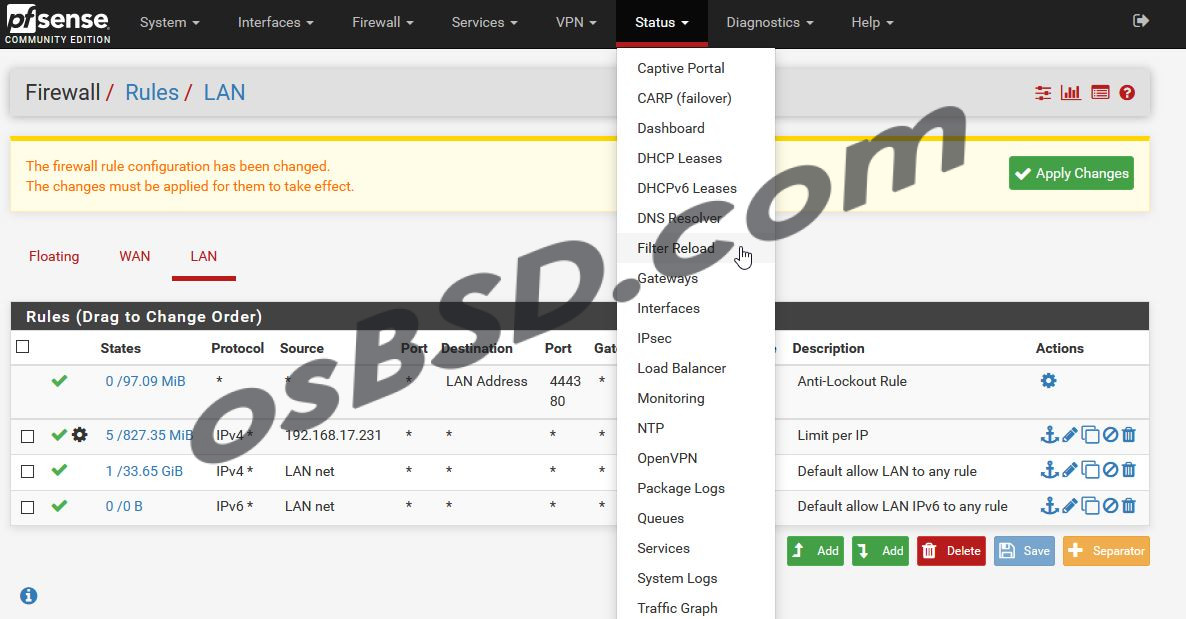
Task: Copy the Limit per IP rule
Action: coord(1090,434)
